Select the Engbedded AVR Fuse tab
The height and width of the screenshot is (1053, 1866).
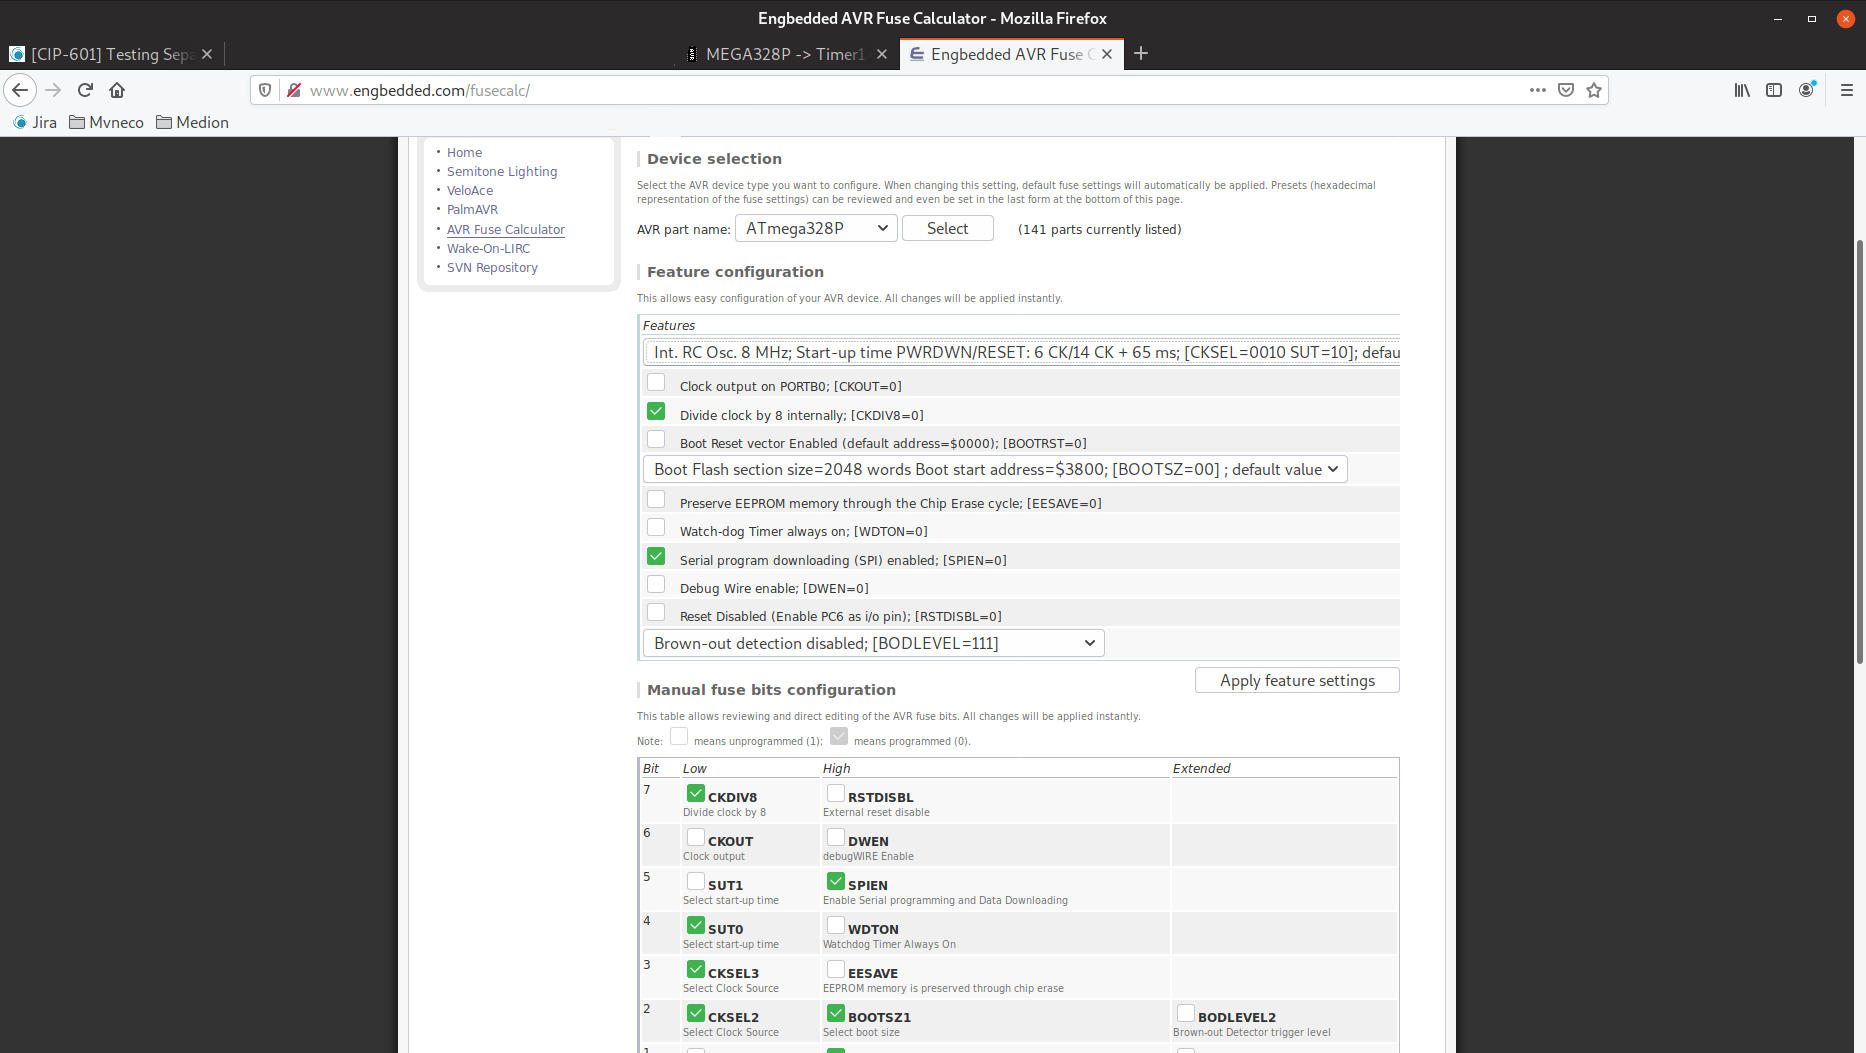(1012, 54)
